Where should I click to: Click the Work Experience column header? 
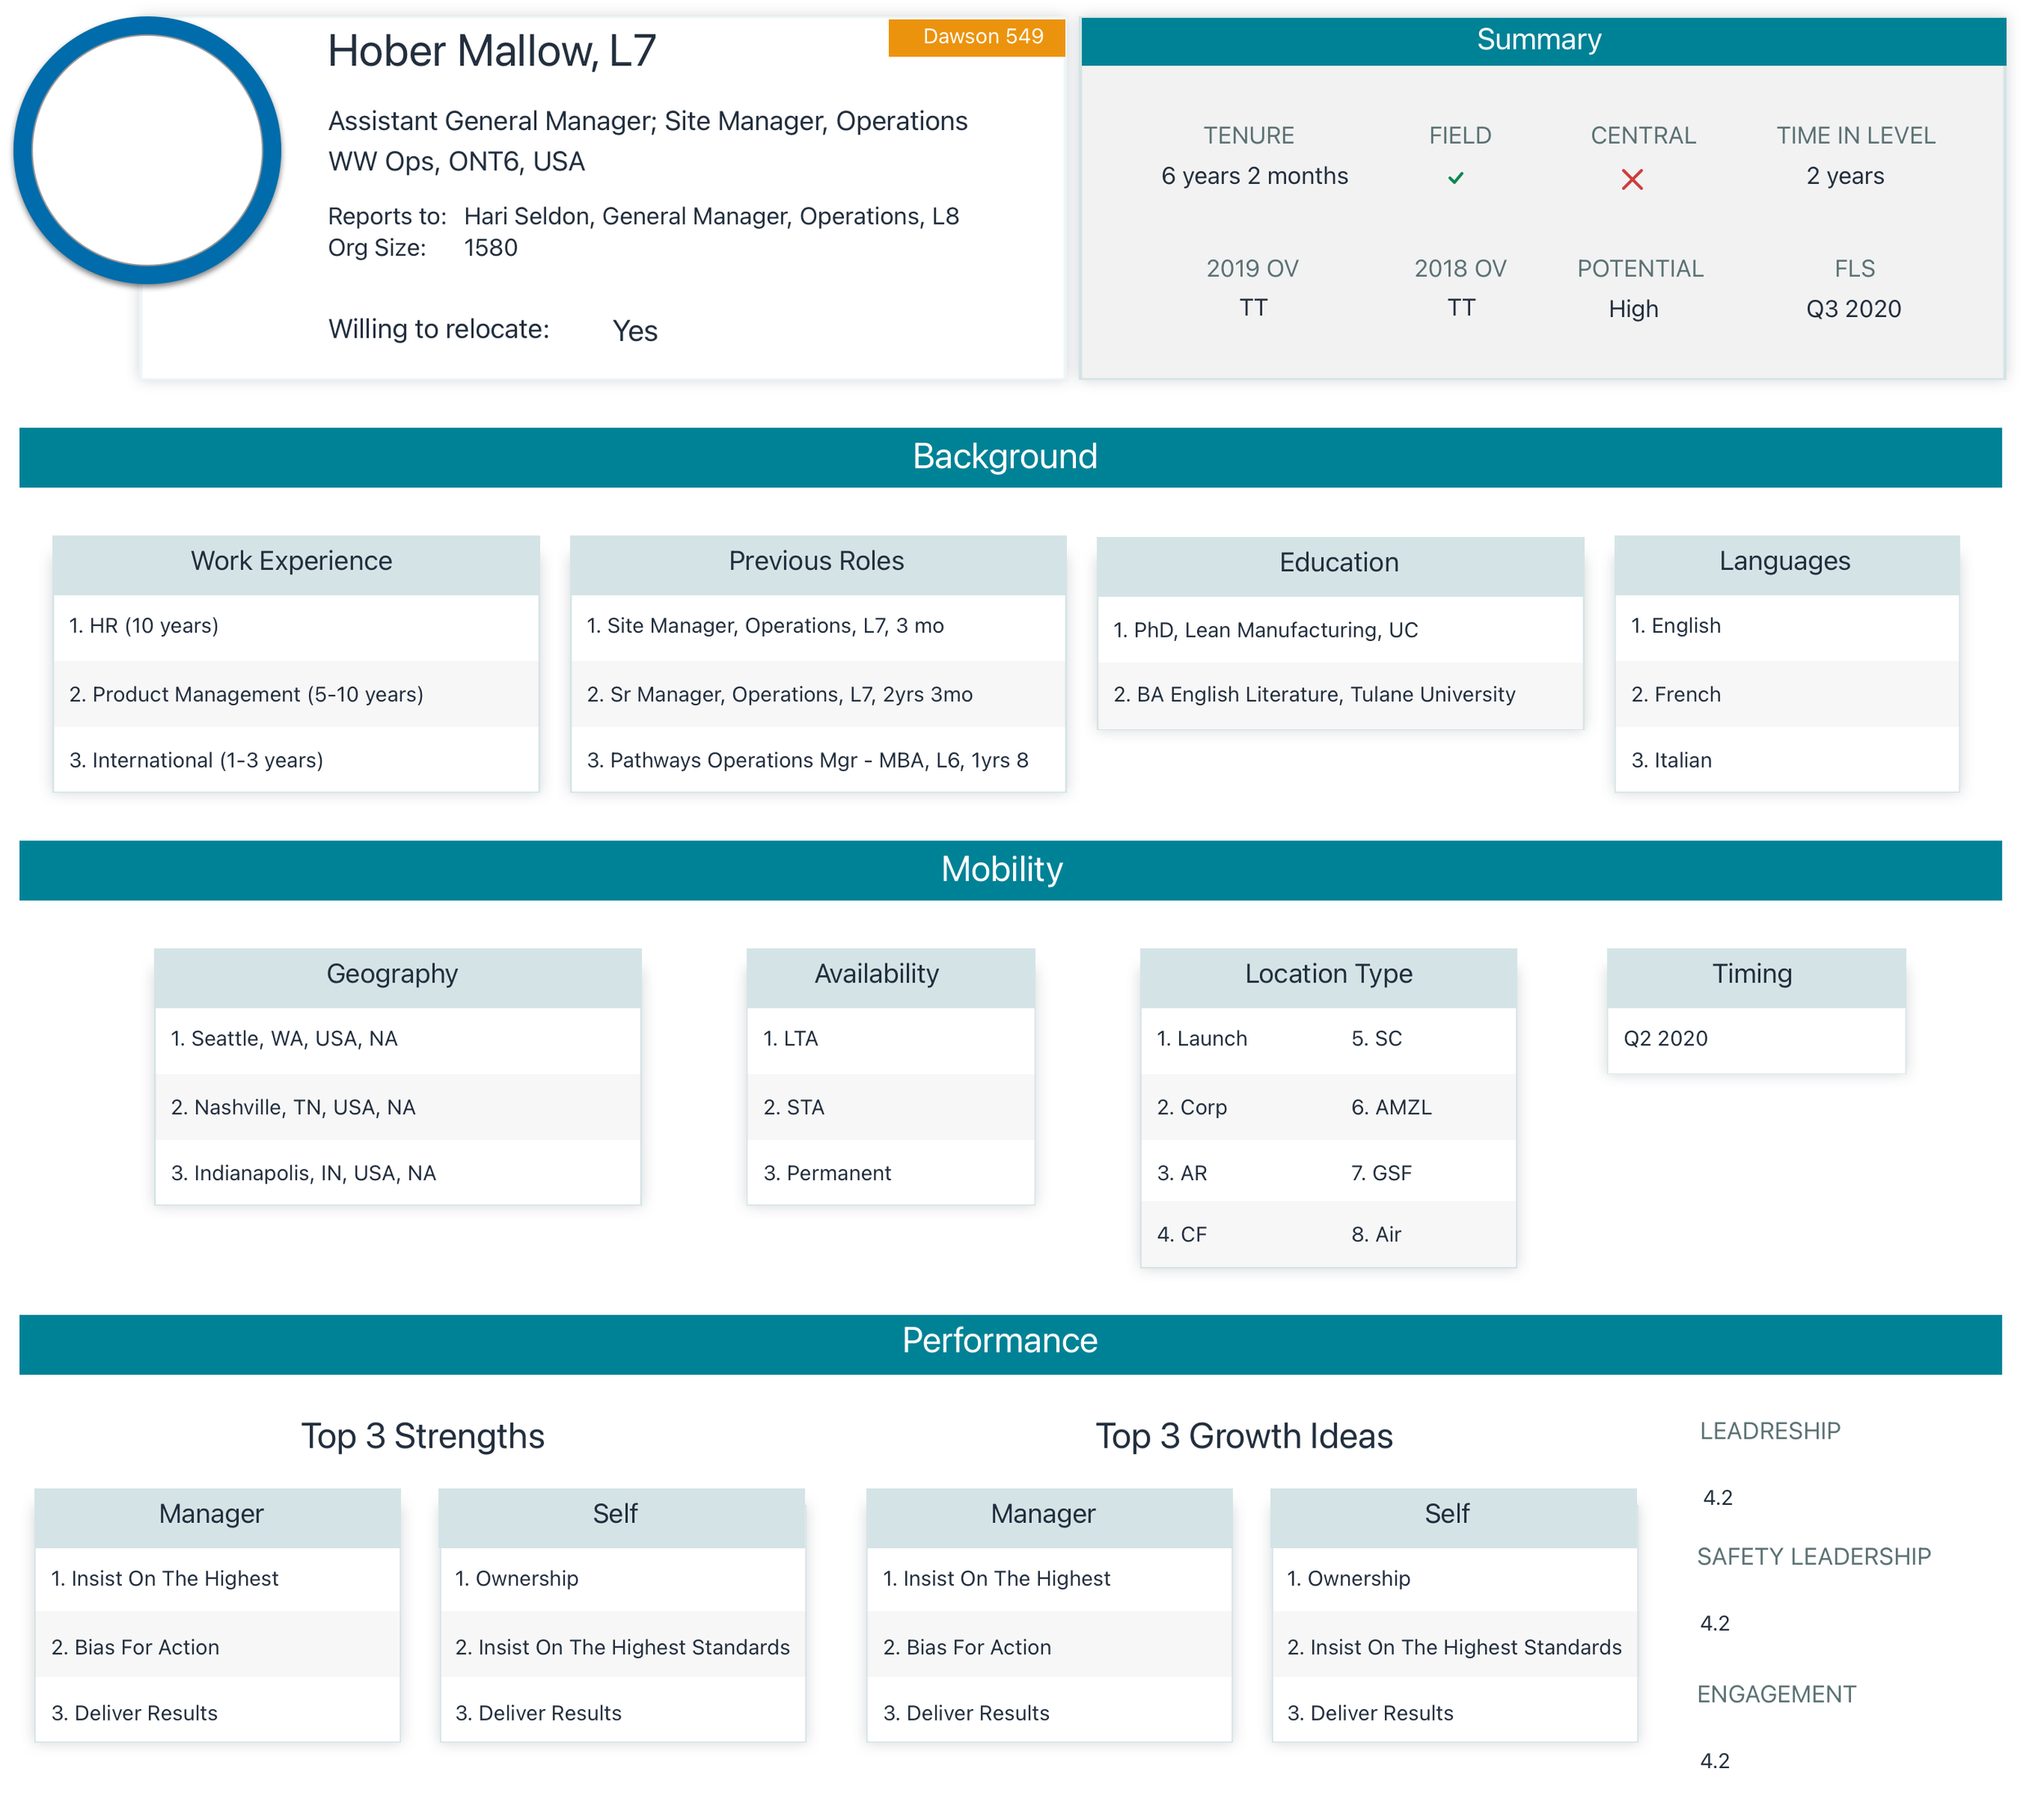coord(292,561)
